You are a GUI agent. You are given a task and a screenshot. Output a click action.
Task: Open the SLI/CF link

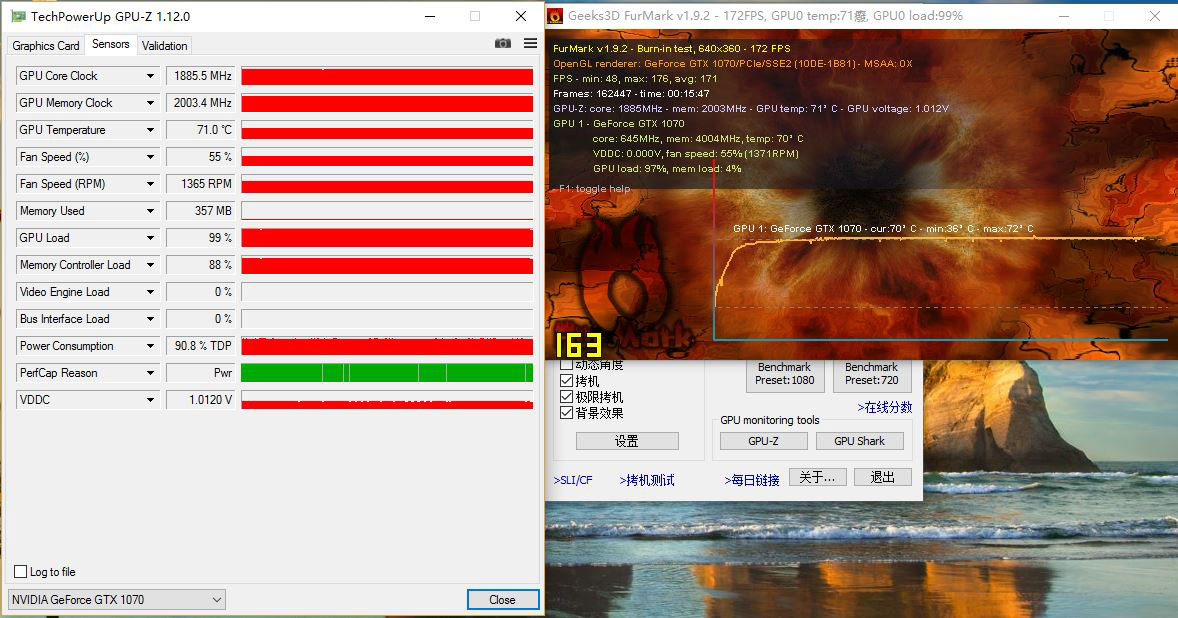(573, 480)
